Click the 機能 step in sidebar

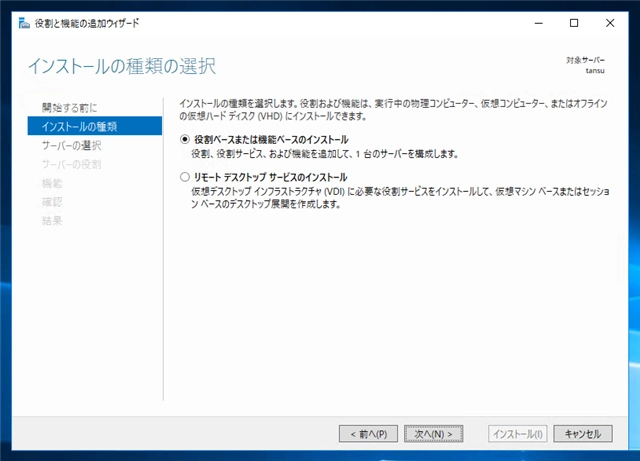[x=52, y=183]
